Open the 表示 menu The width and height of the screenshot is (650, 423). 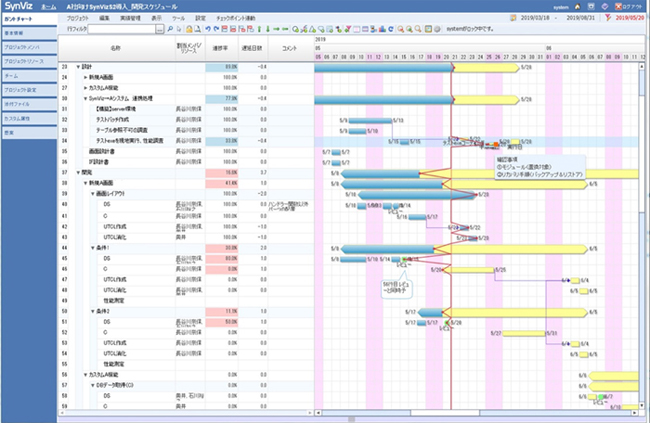158,18
